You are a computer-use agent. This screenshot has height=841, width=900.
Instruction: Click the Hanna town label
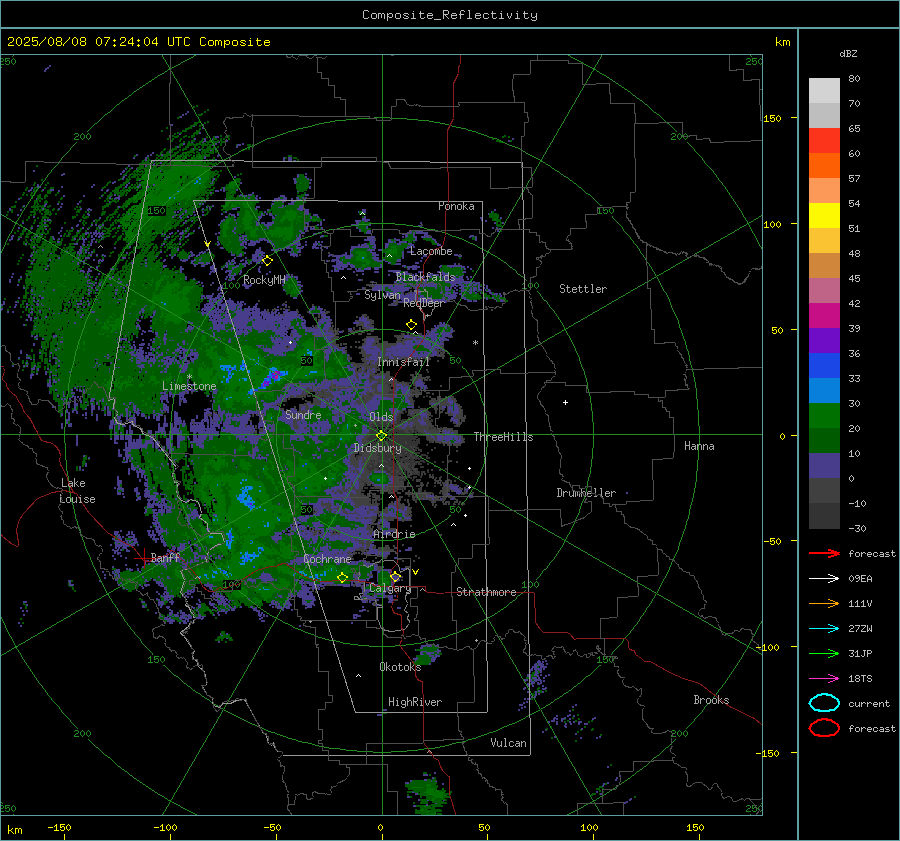click(699, 446)
